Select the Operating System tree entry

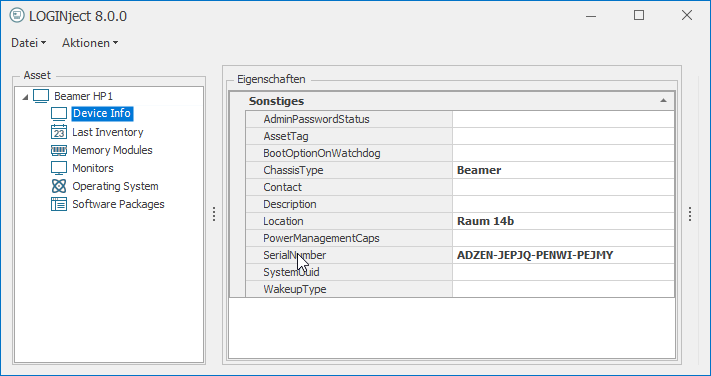tap(115, 186)
